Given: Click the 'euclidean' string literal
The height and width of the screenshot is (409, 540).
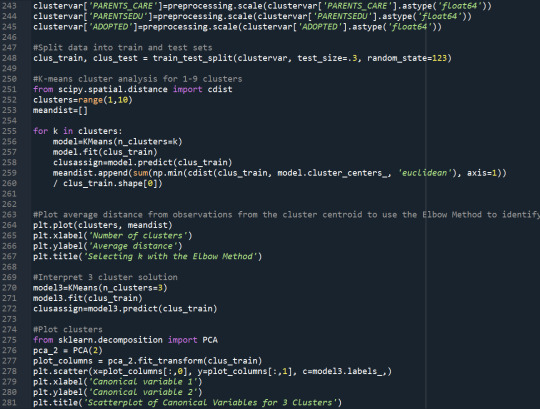Looking at the screenshot, I should [x=424, y=173].
